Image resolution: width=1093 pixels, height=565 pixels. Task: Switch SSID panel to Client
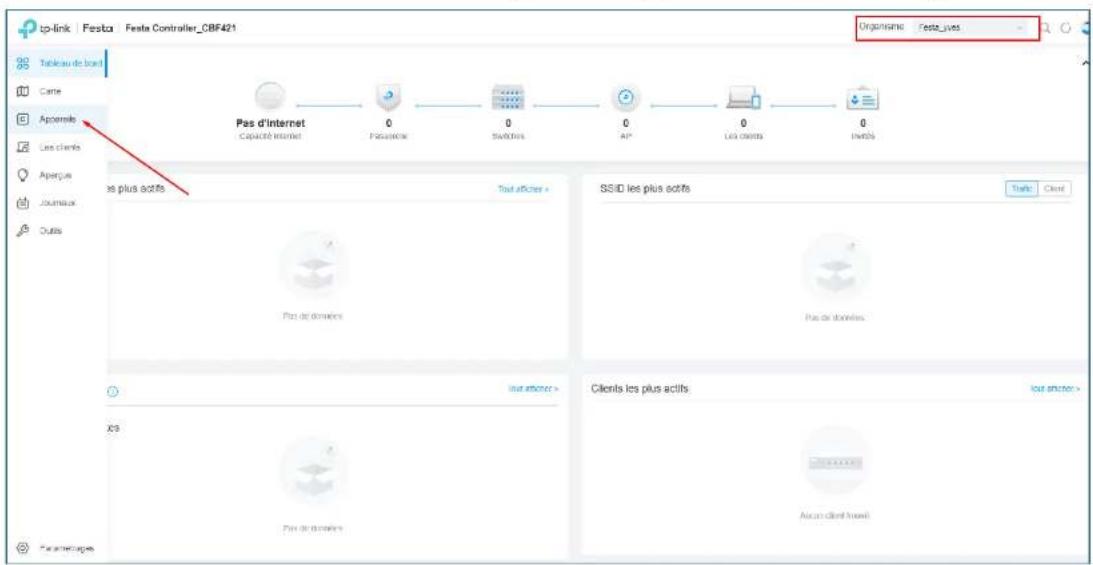tap(1055, 189)
